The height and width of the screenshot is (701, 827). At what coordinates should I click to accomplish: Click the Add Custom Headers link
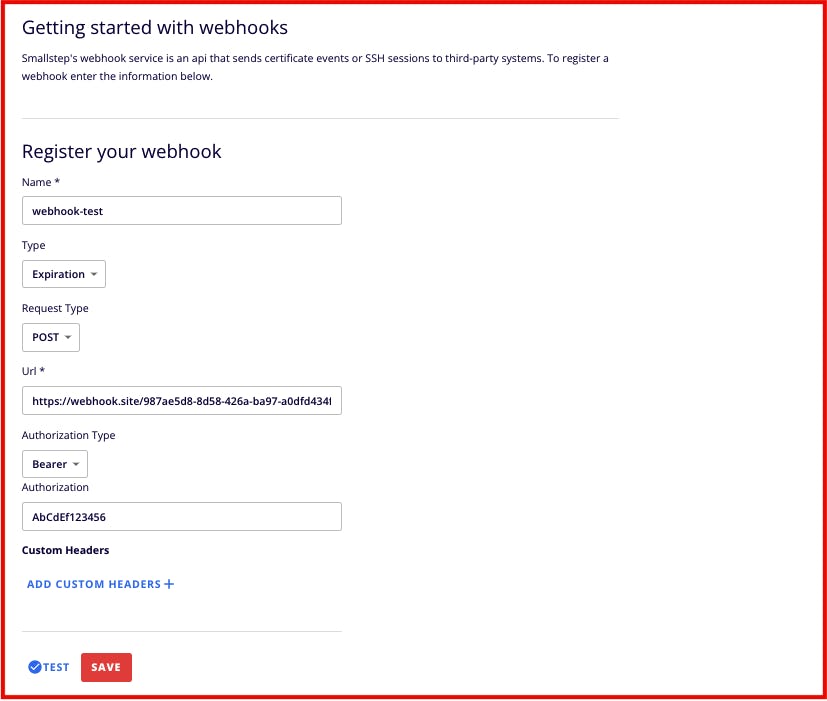[94, 584]
